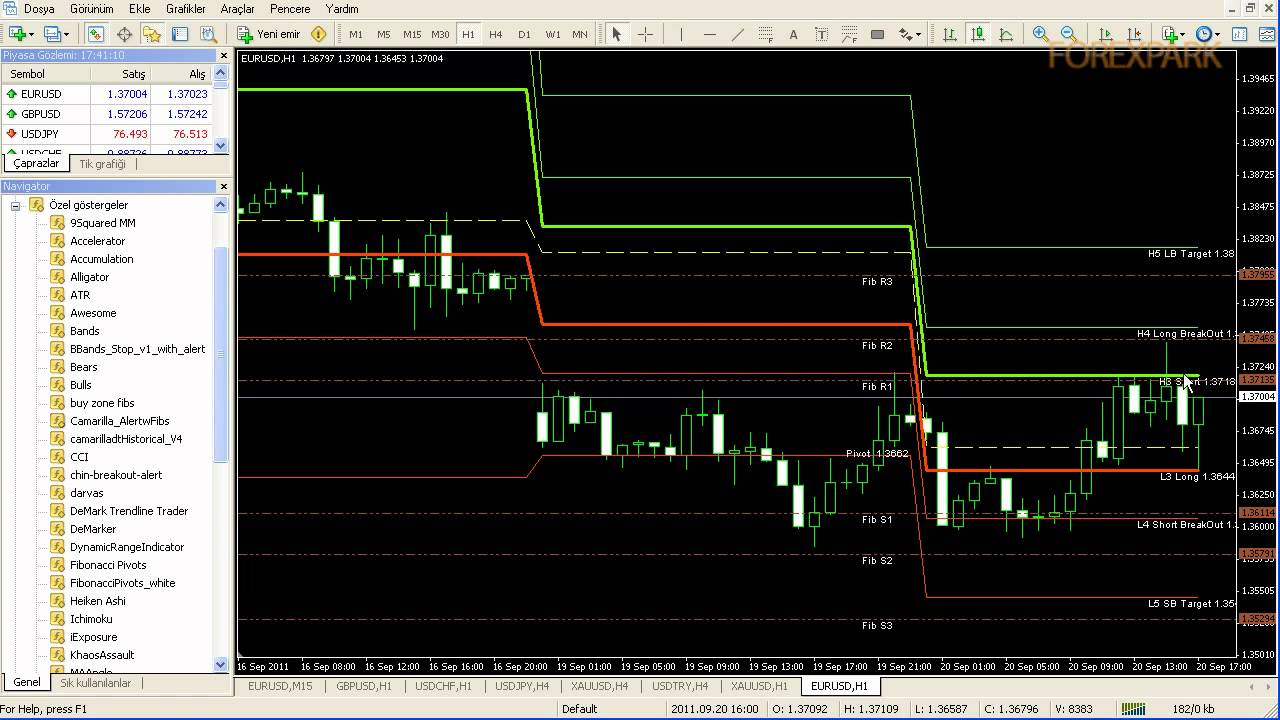Open the chart profiles icon

[52, 34]
